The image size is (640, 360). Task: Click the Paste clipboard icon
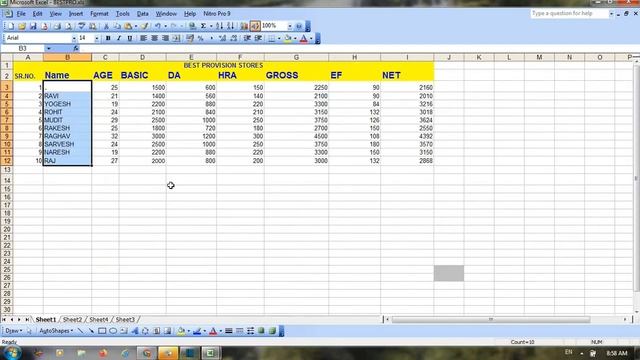click(x=128, y=26)
